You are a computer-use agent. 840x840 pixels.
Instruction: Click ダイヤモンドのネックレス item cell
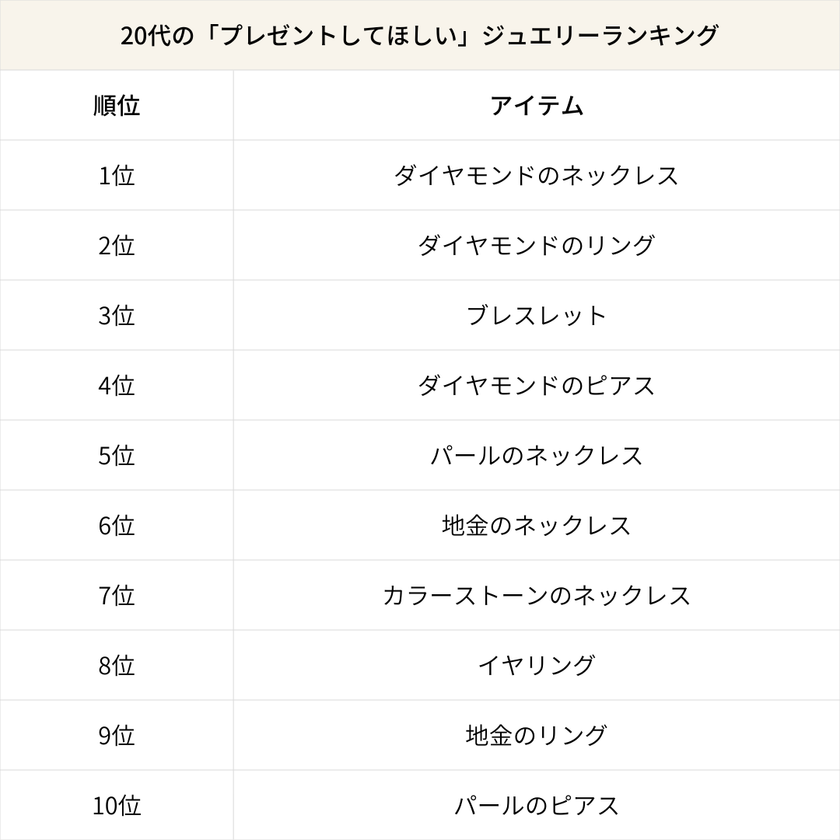tap(536, 176)
